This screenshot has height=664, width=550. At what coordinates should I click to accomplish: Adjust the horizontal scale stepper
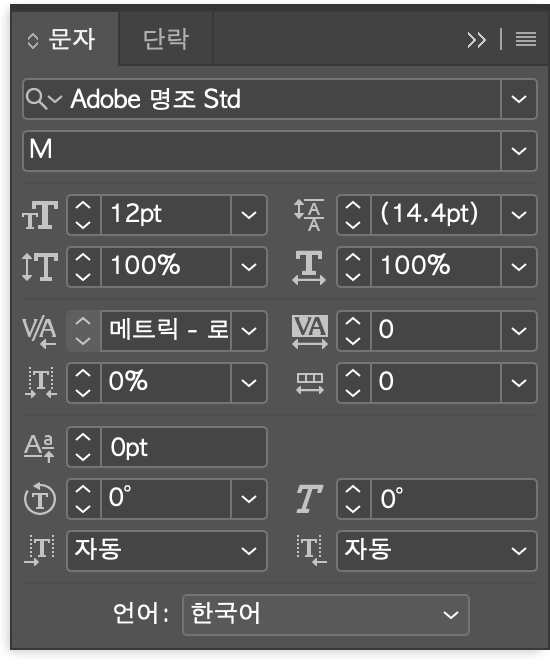click(354, 267)
